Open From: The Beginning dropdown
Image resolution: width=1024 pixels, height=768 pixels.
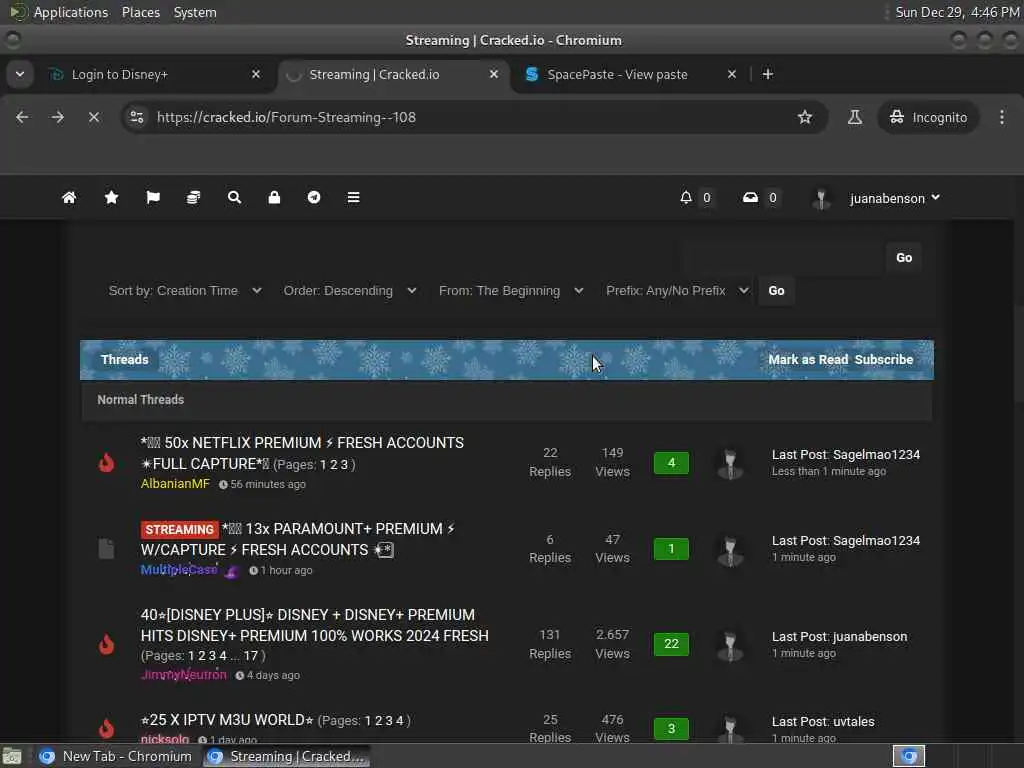click(511, 291)
